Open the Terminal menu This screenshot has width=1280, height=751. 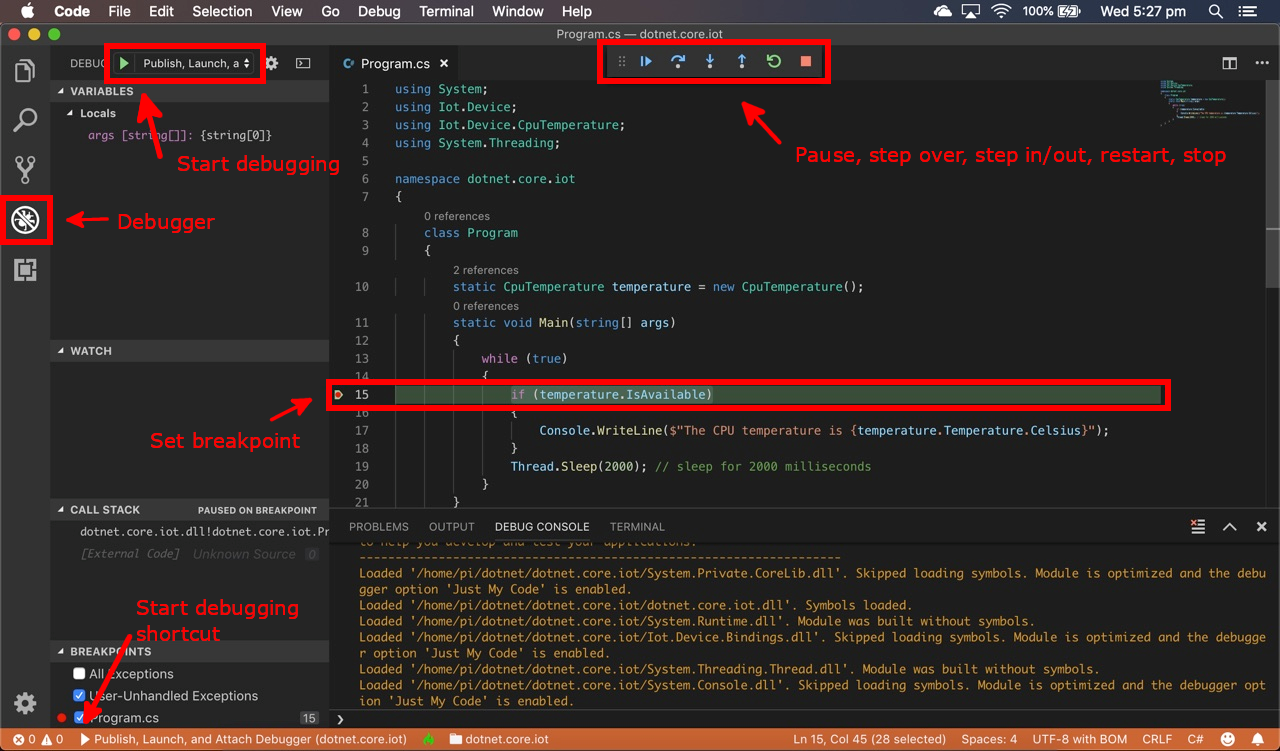[446, 11]
